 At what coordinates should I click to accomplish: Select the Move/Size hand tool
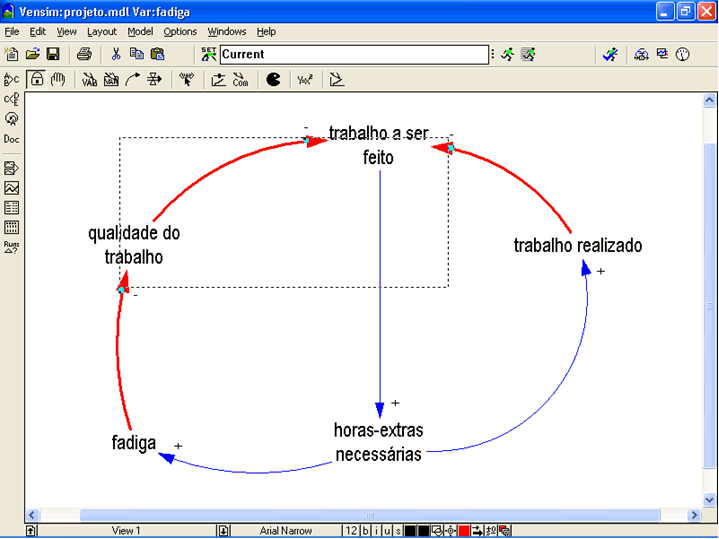click(57, 80)
